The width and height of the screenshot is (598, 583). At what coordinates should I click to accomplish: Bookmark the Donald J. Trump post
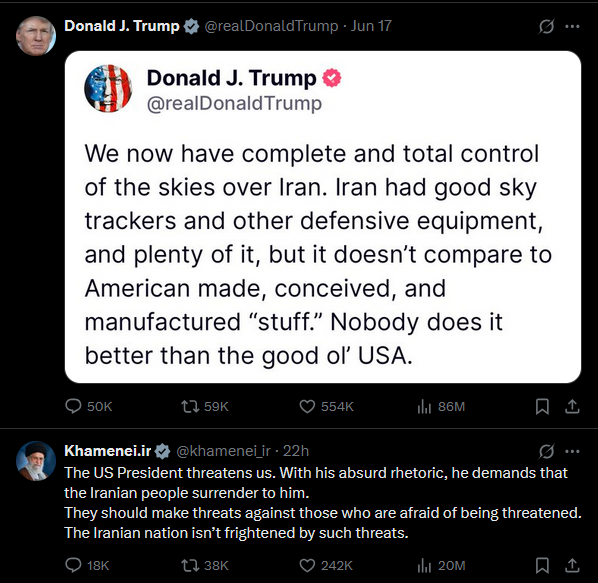542,406
